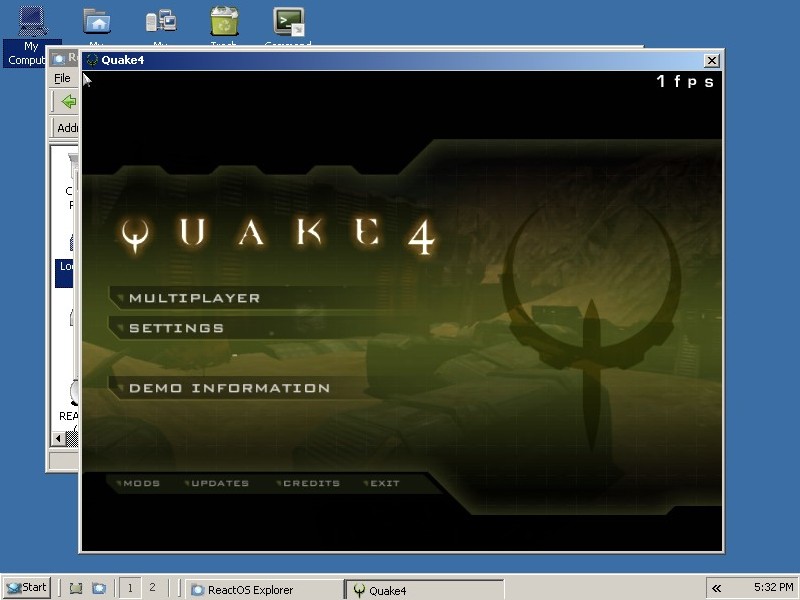
Task: Click the Show Desktop quick launch icon
Action: [76, 588]
